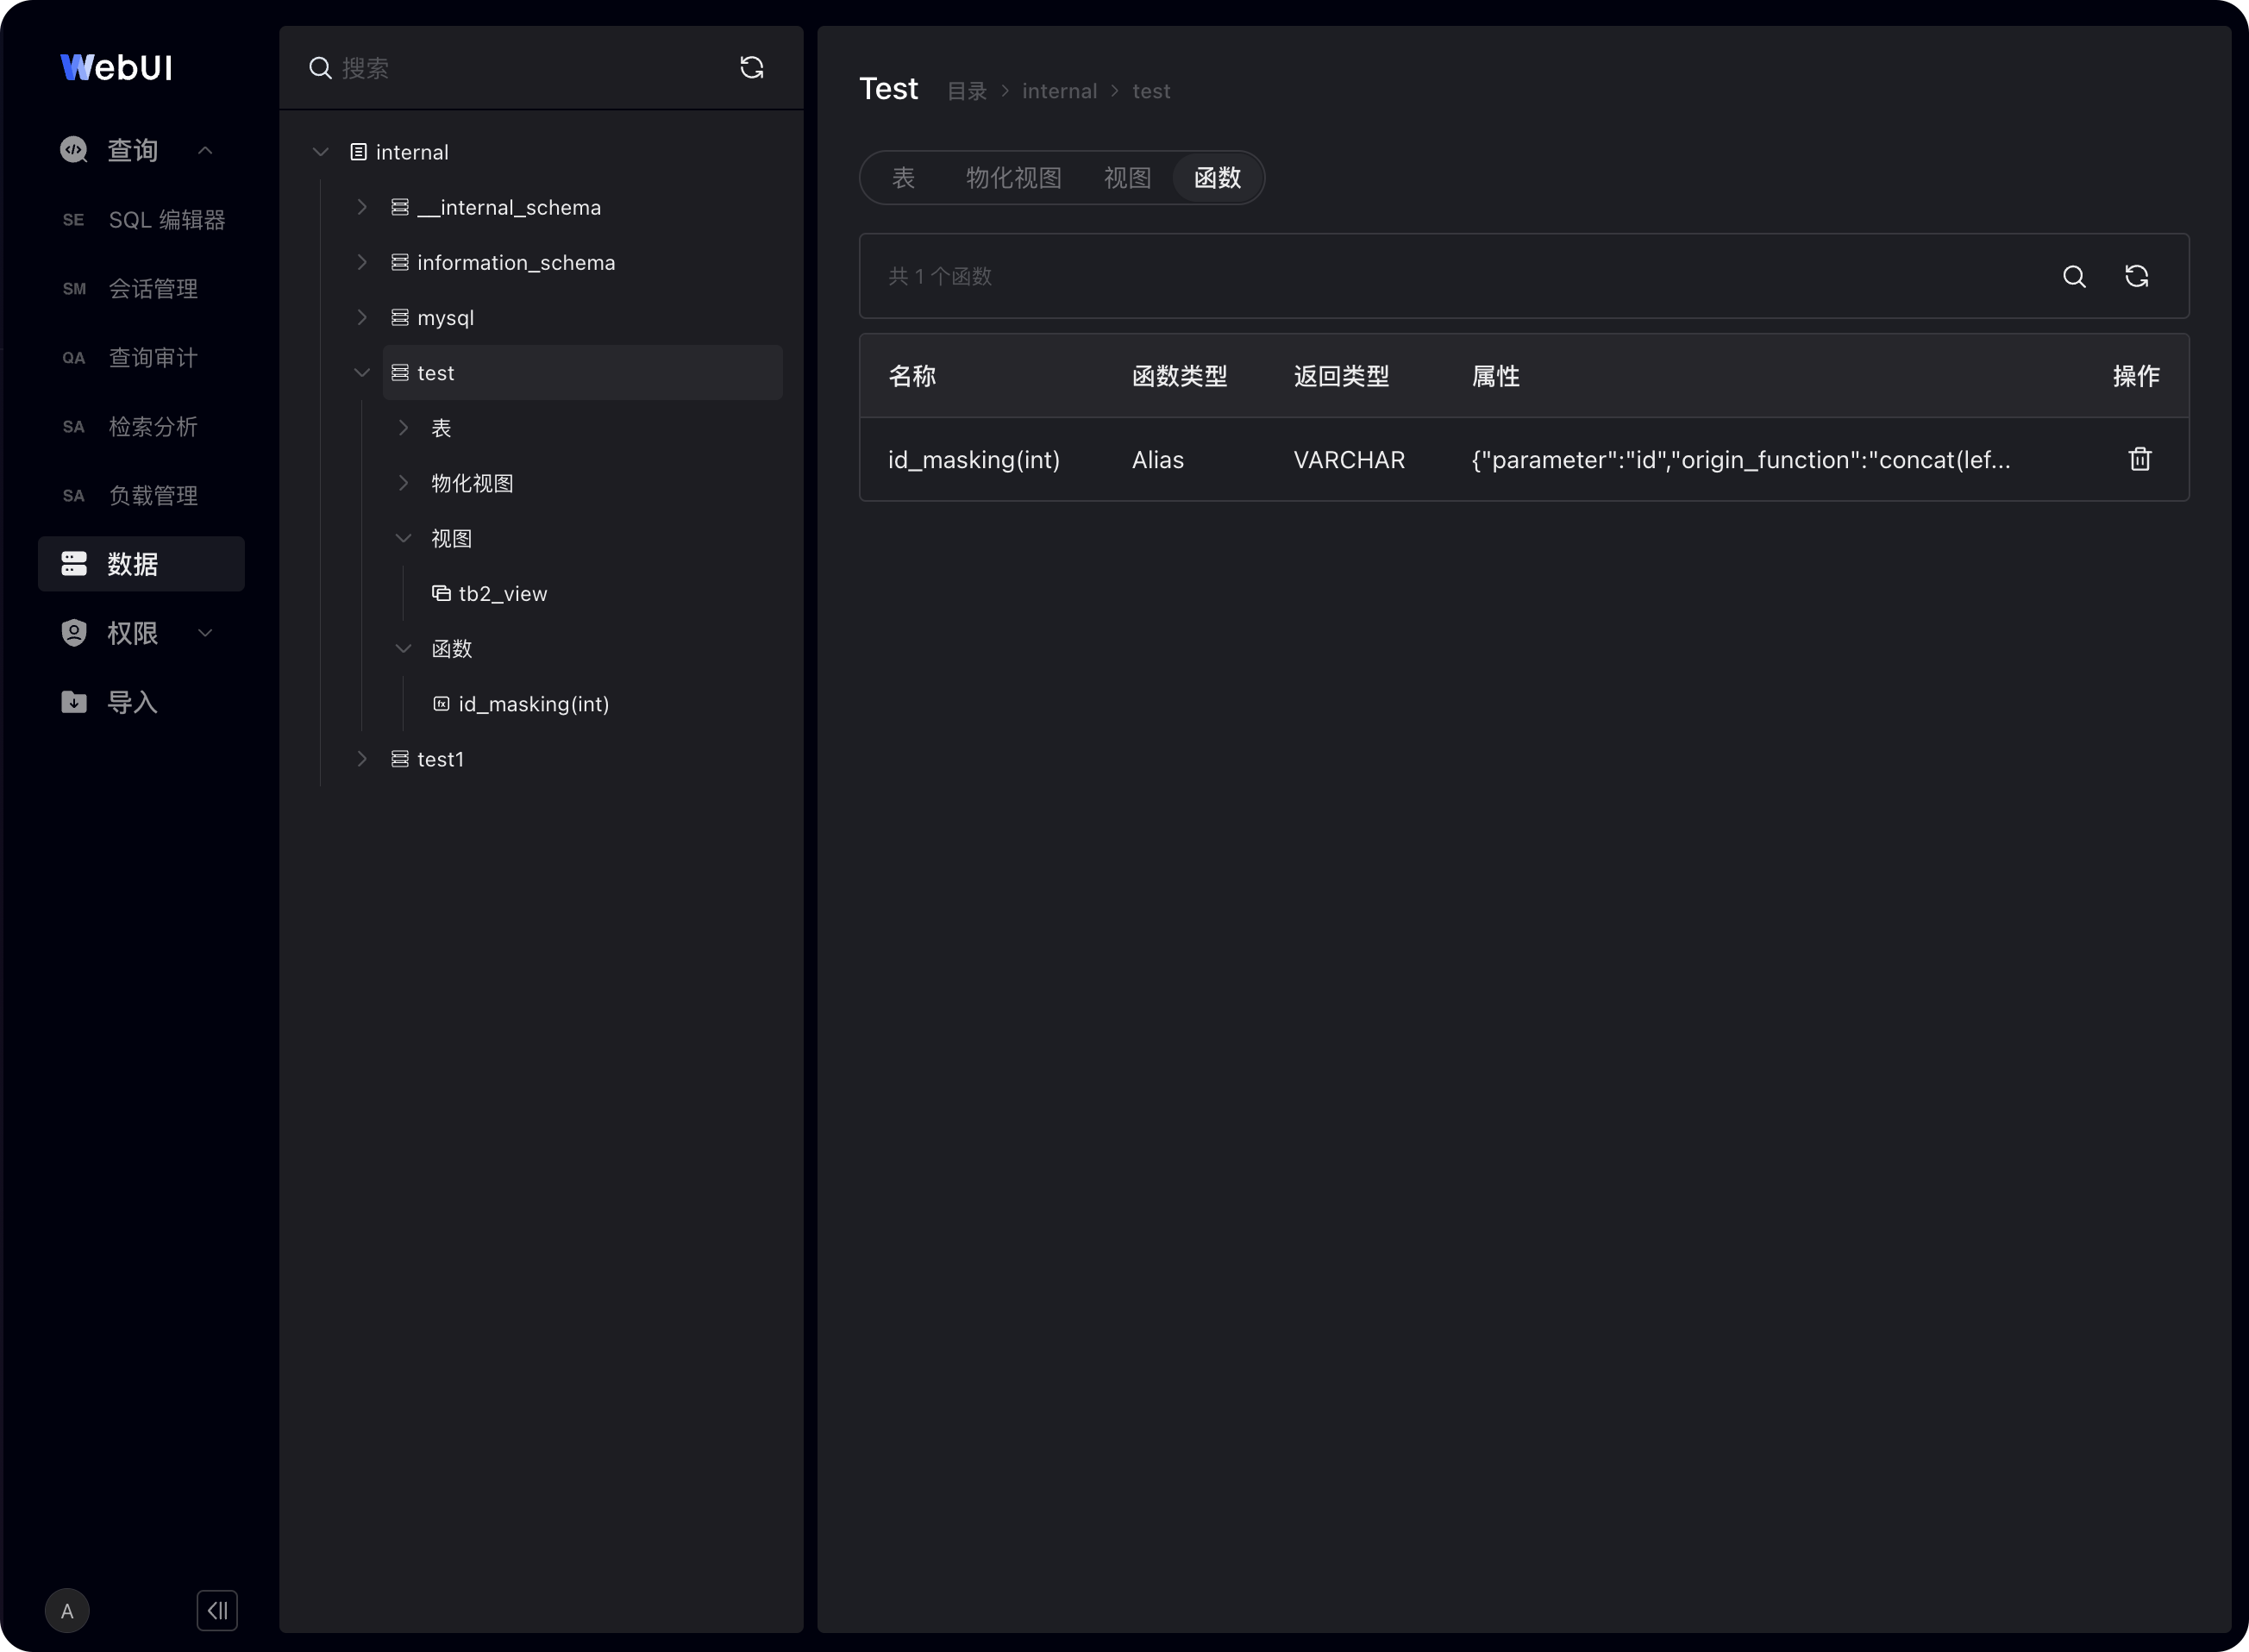Screen dimensions: 2249x1652
Task: Click the 返回类型 column header
Action: [x=1341, y=376]
